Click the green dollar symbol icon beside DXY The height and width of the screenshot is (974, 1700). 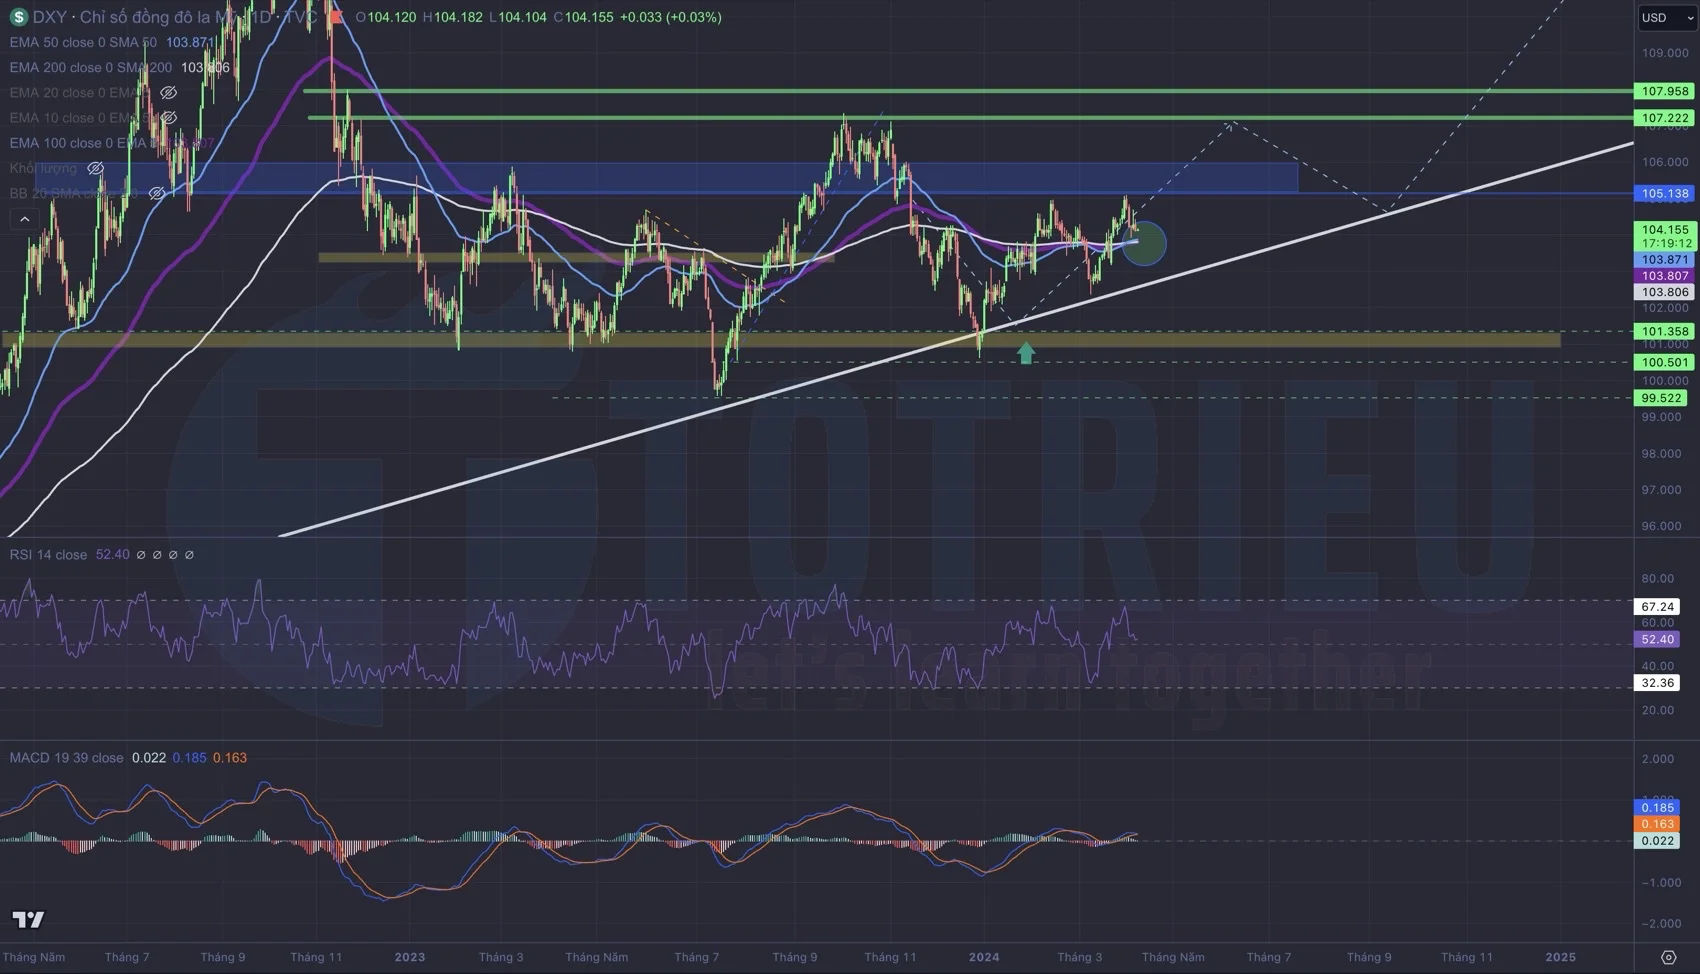click(x=19, y=17)
